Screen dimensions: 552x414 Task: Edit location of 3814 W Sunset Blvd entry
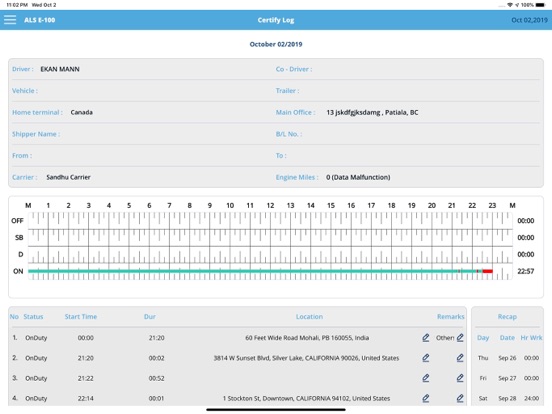(426, 358)
